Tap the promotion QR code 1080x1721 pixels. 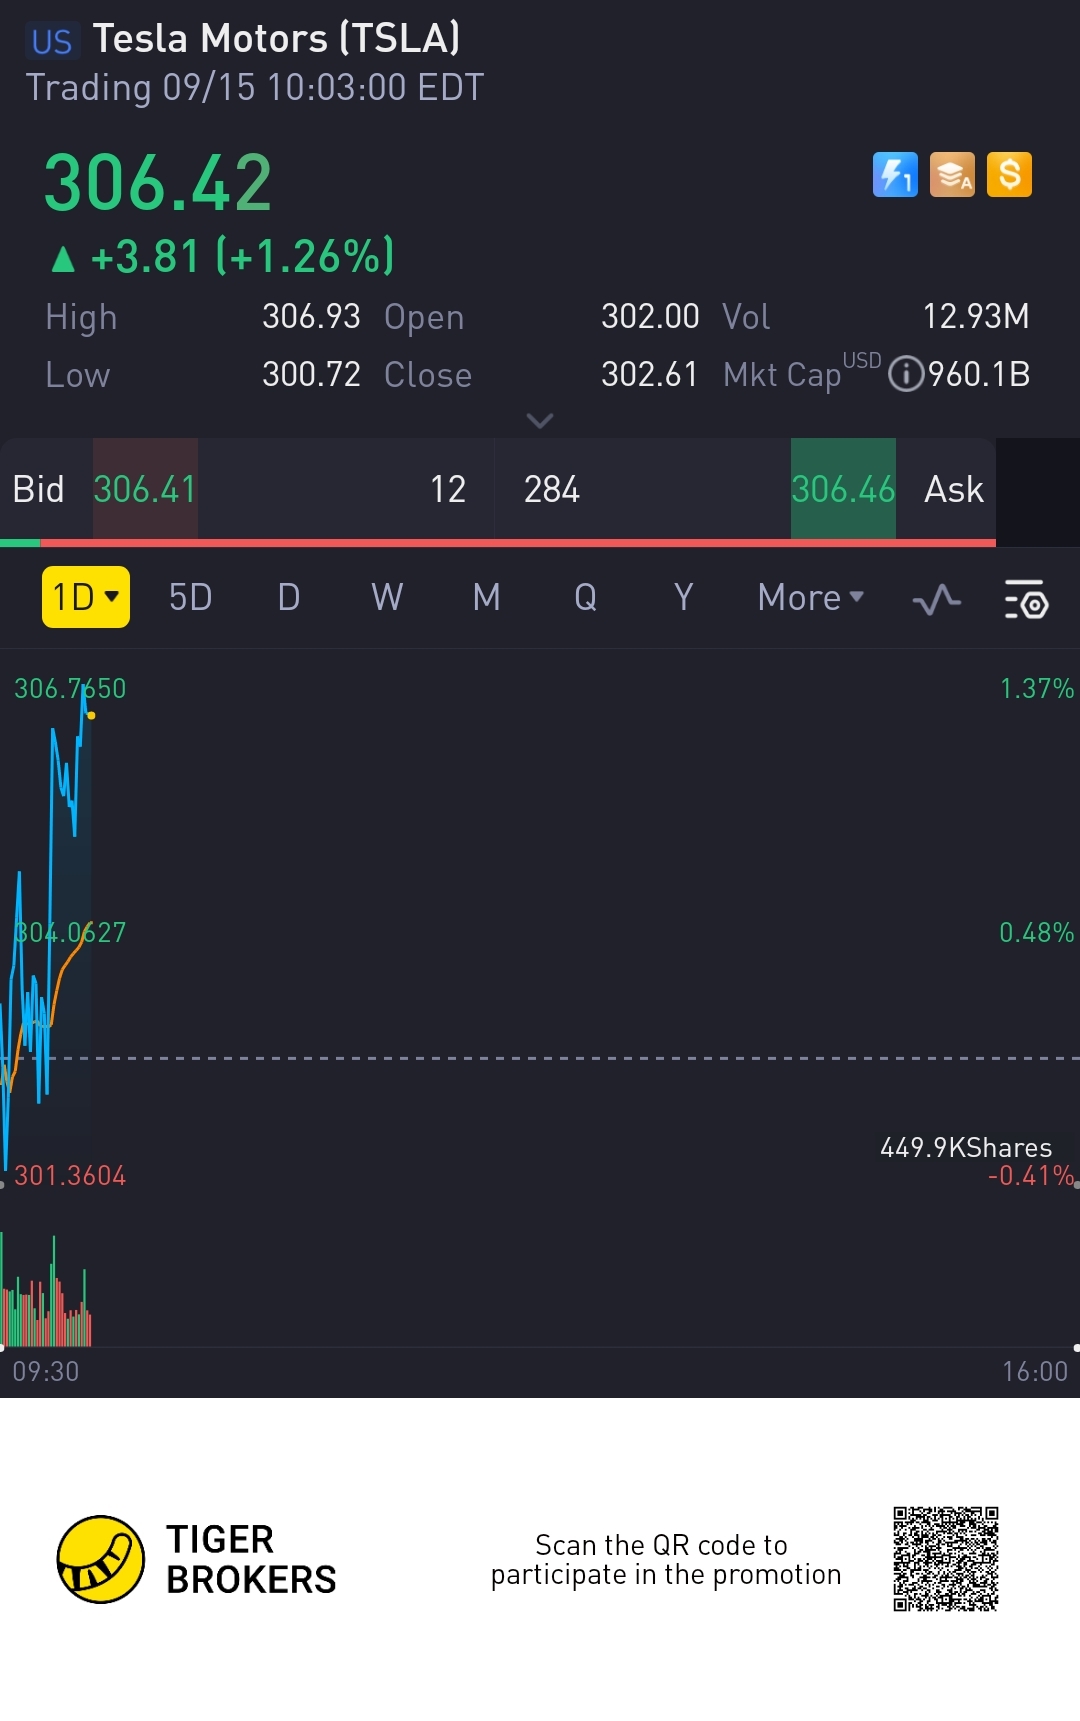pos(946,1559)
